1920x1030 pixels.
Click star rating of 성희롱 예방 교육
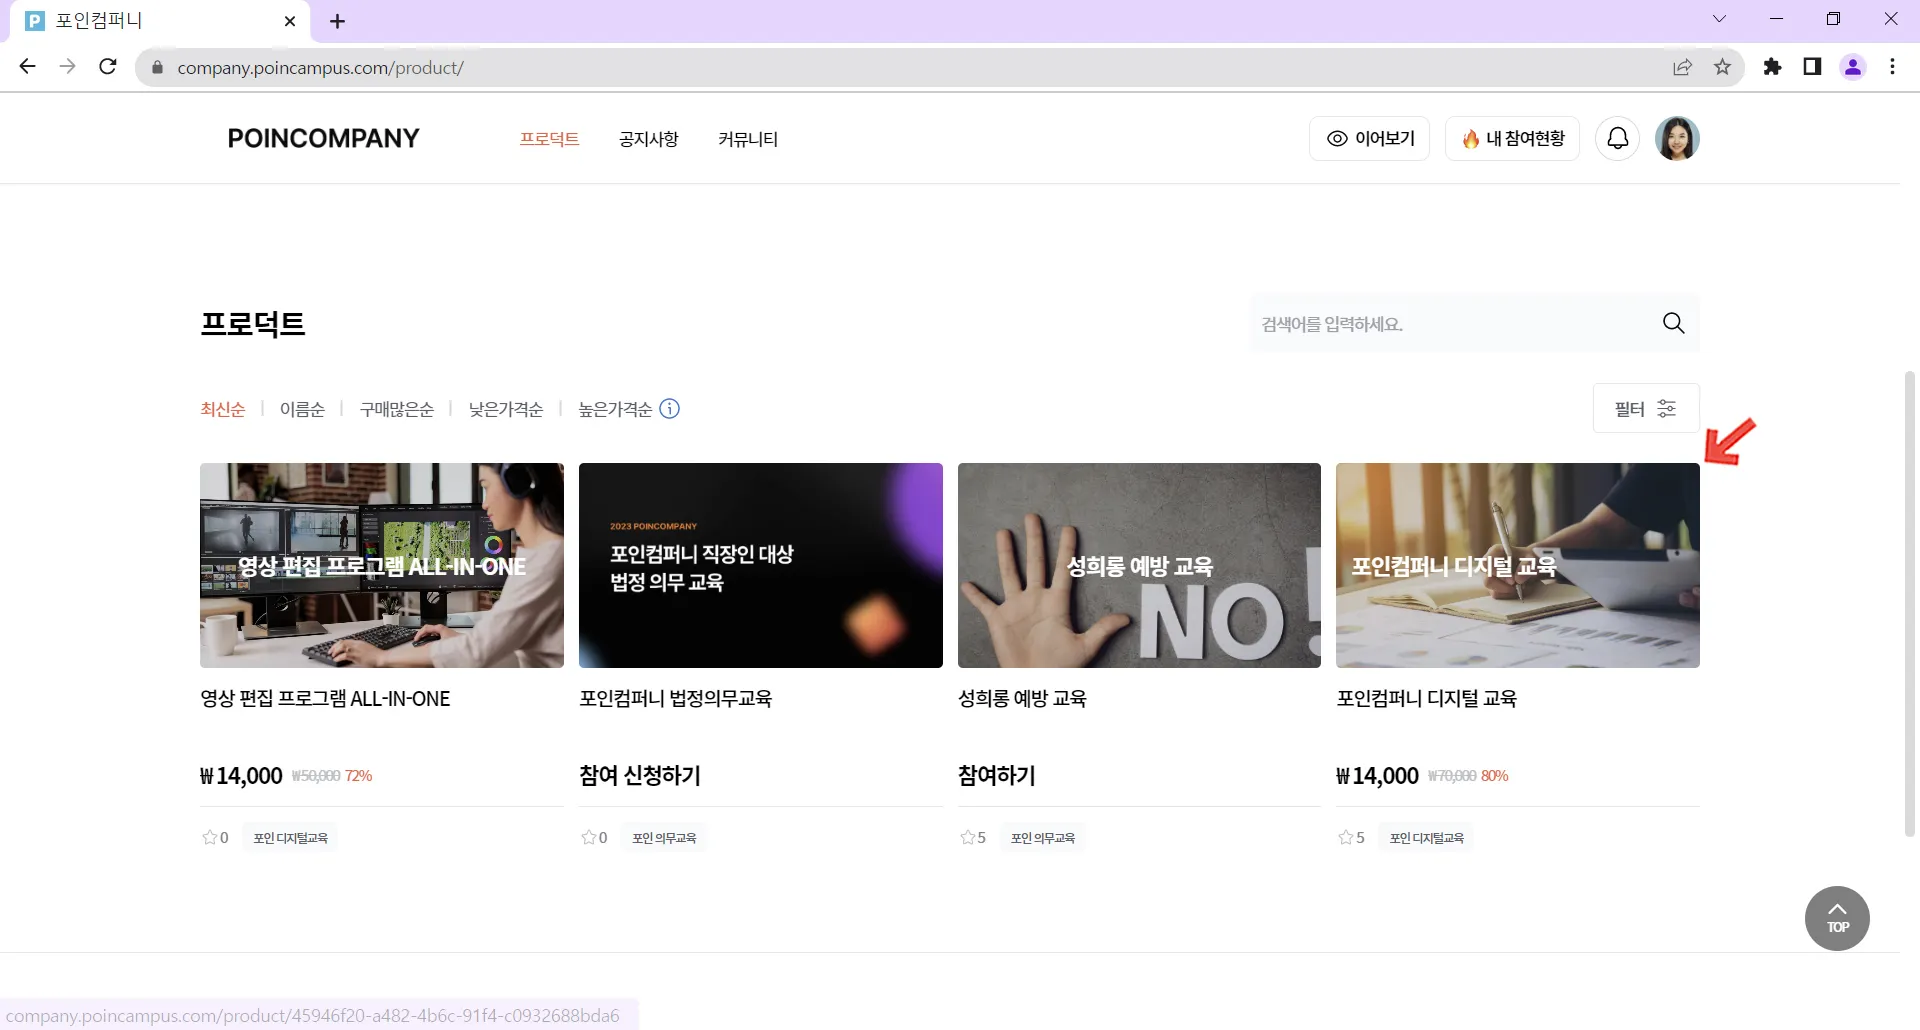[x=973, y=837]
